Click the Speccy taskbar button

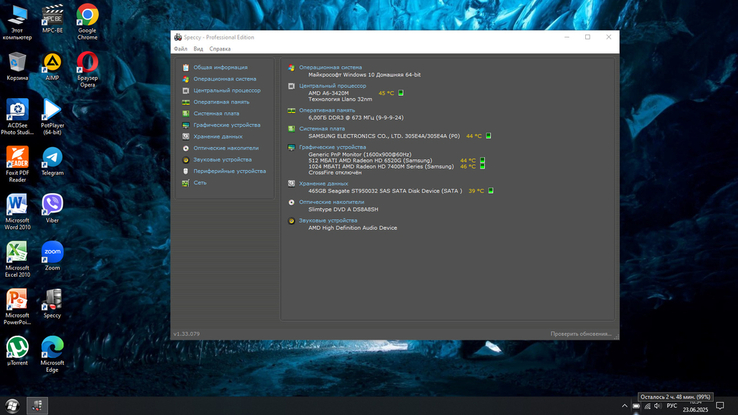pos(37,406)
